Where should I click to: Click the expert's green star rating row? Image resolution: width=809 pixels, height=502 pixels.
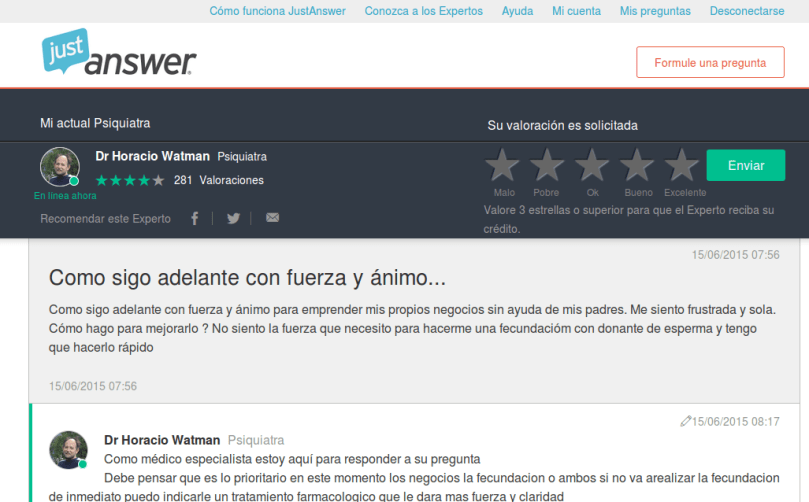[130, 180]
